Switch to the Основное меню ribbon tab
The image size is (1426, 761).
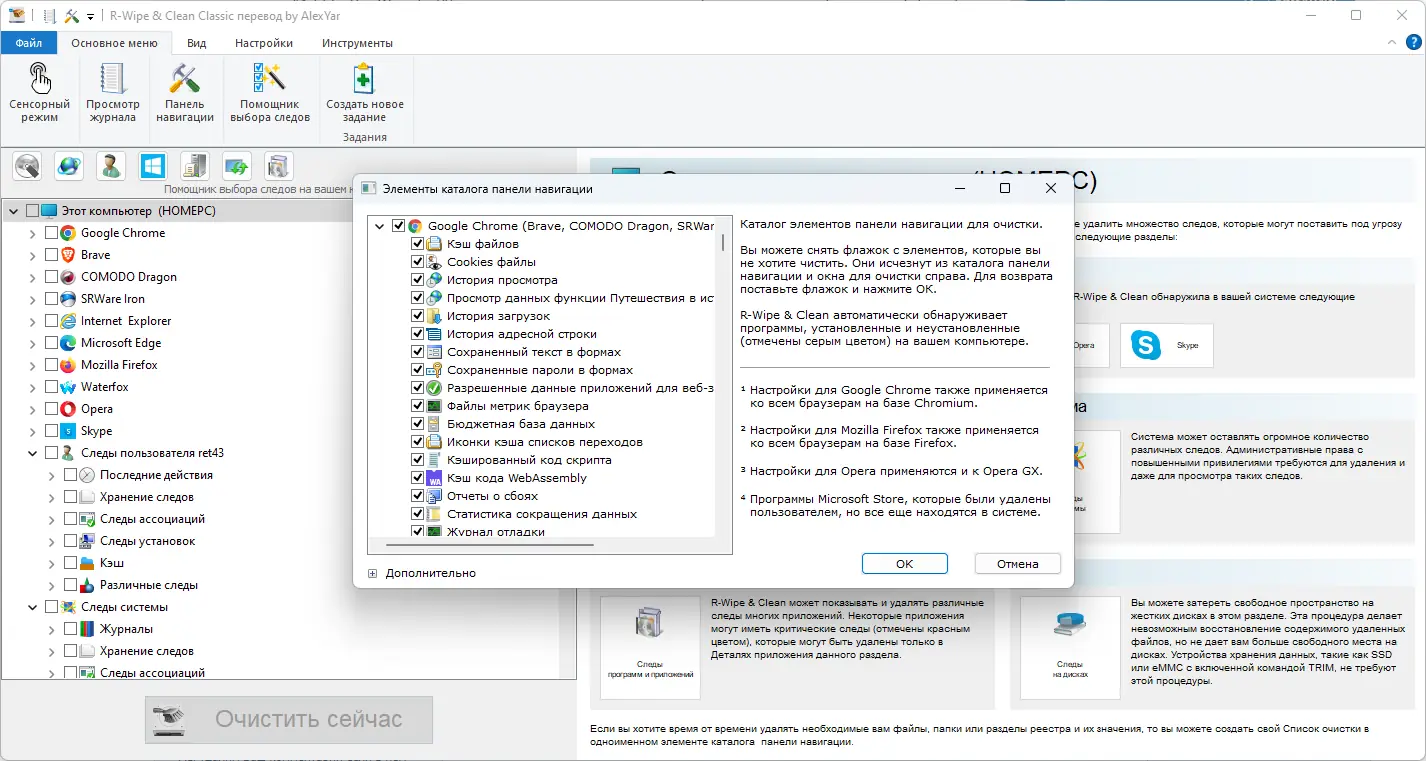click(x=114, y=43)
